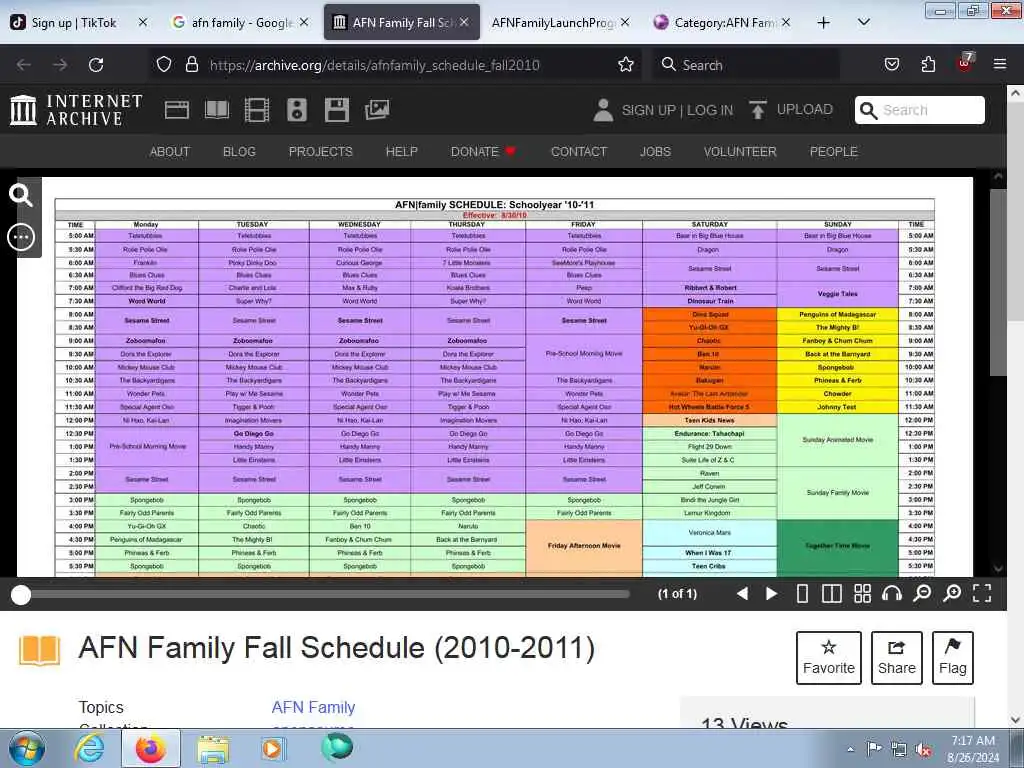This screenshot has width=1024, height=768.
Task: Open the BLOG menu item
Action: pos(239,152)
